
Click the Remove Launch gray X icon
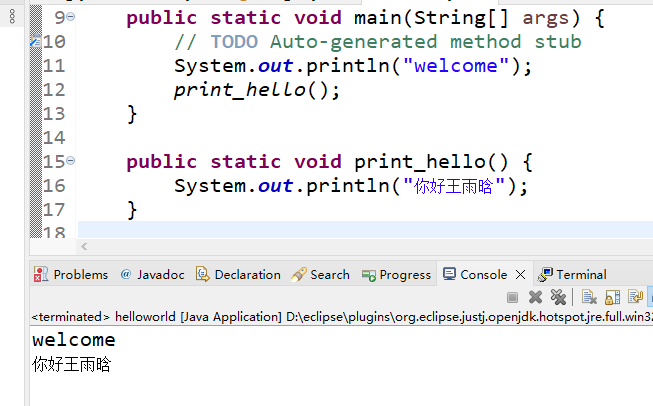tap(535, 297)
